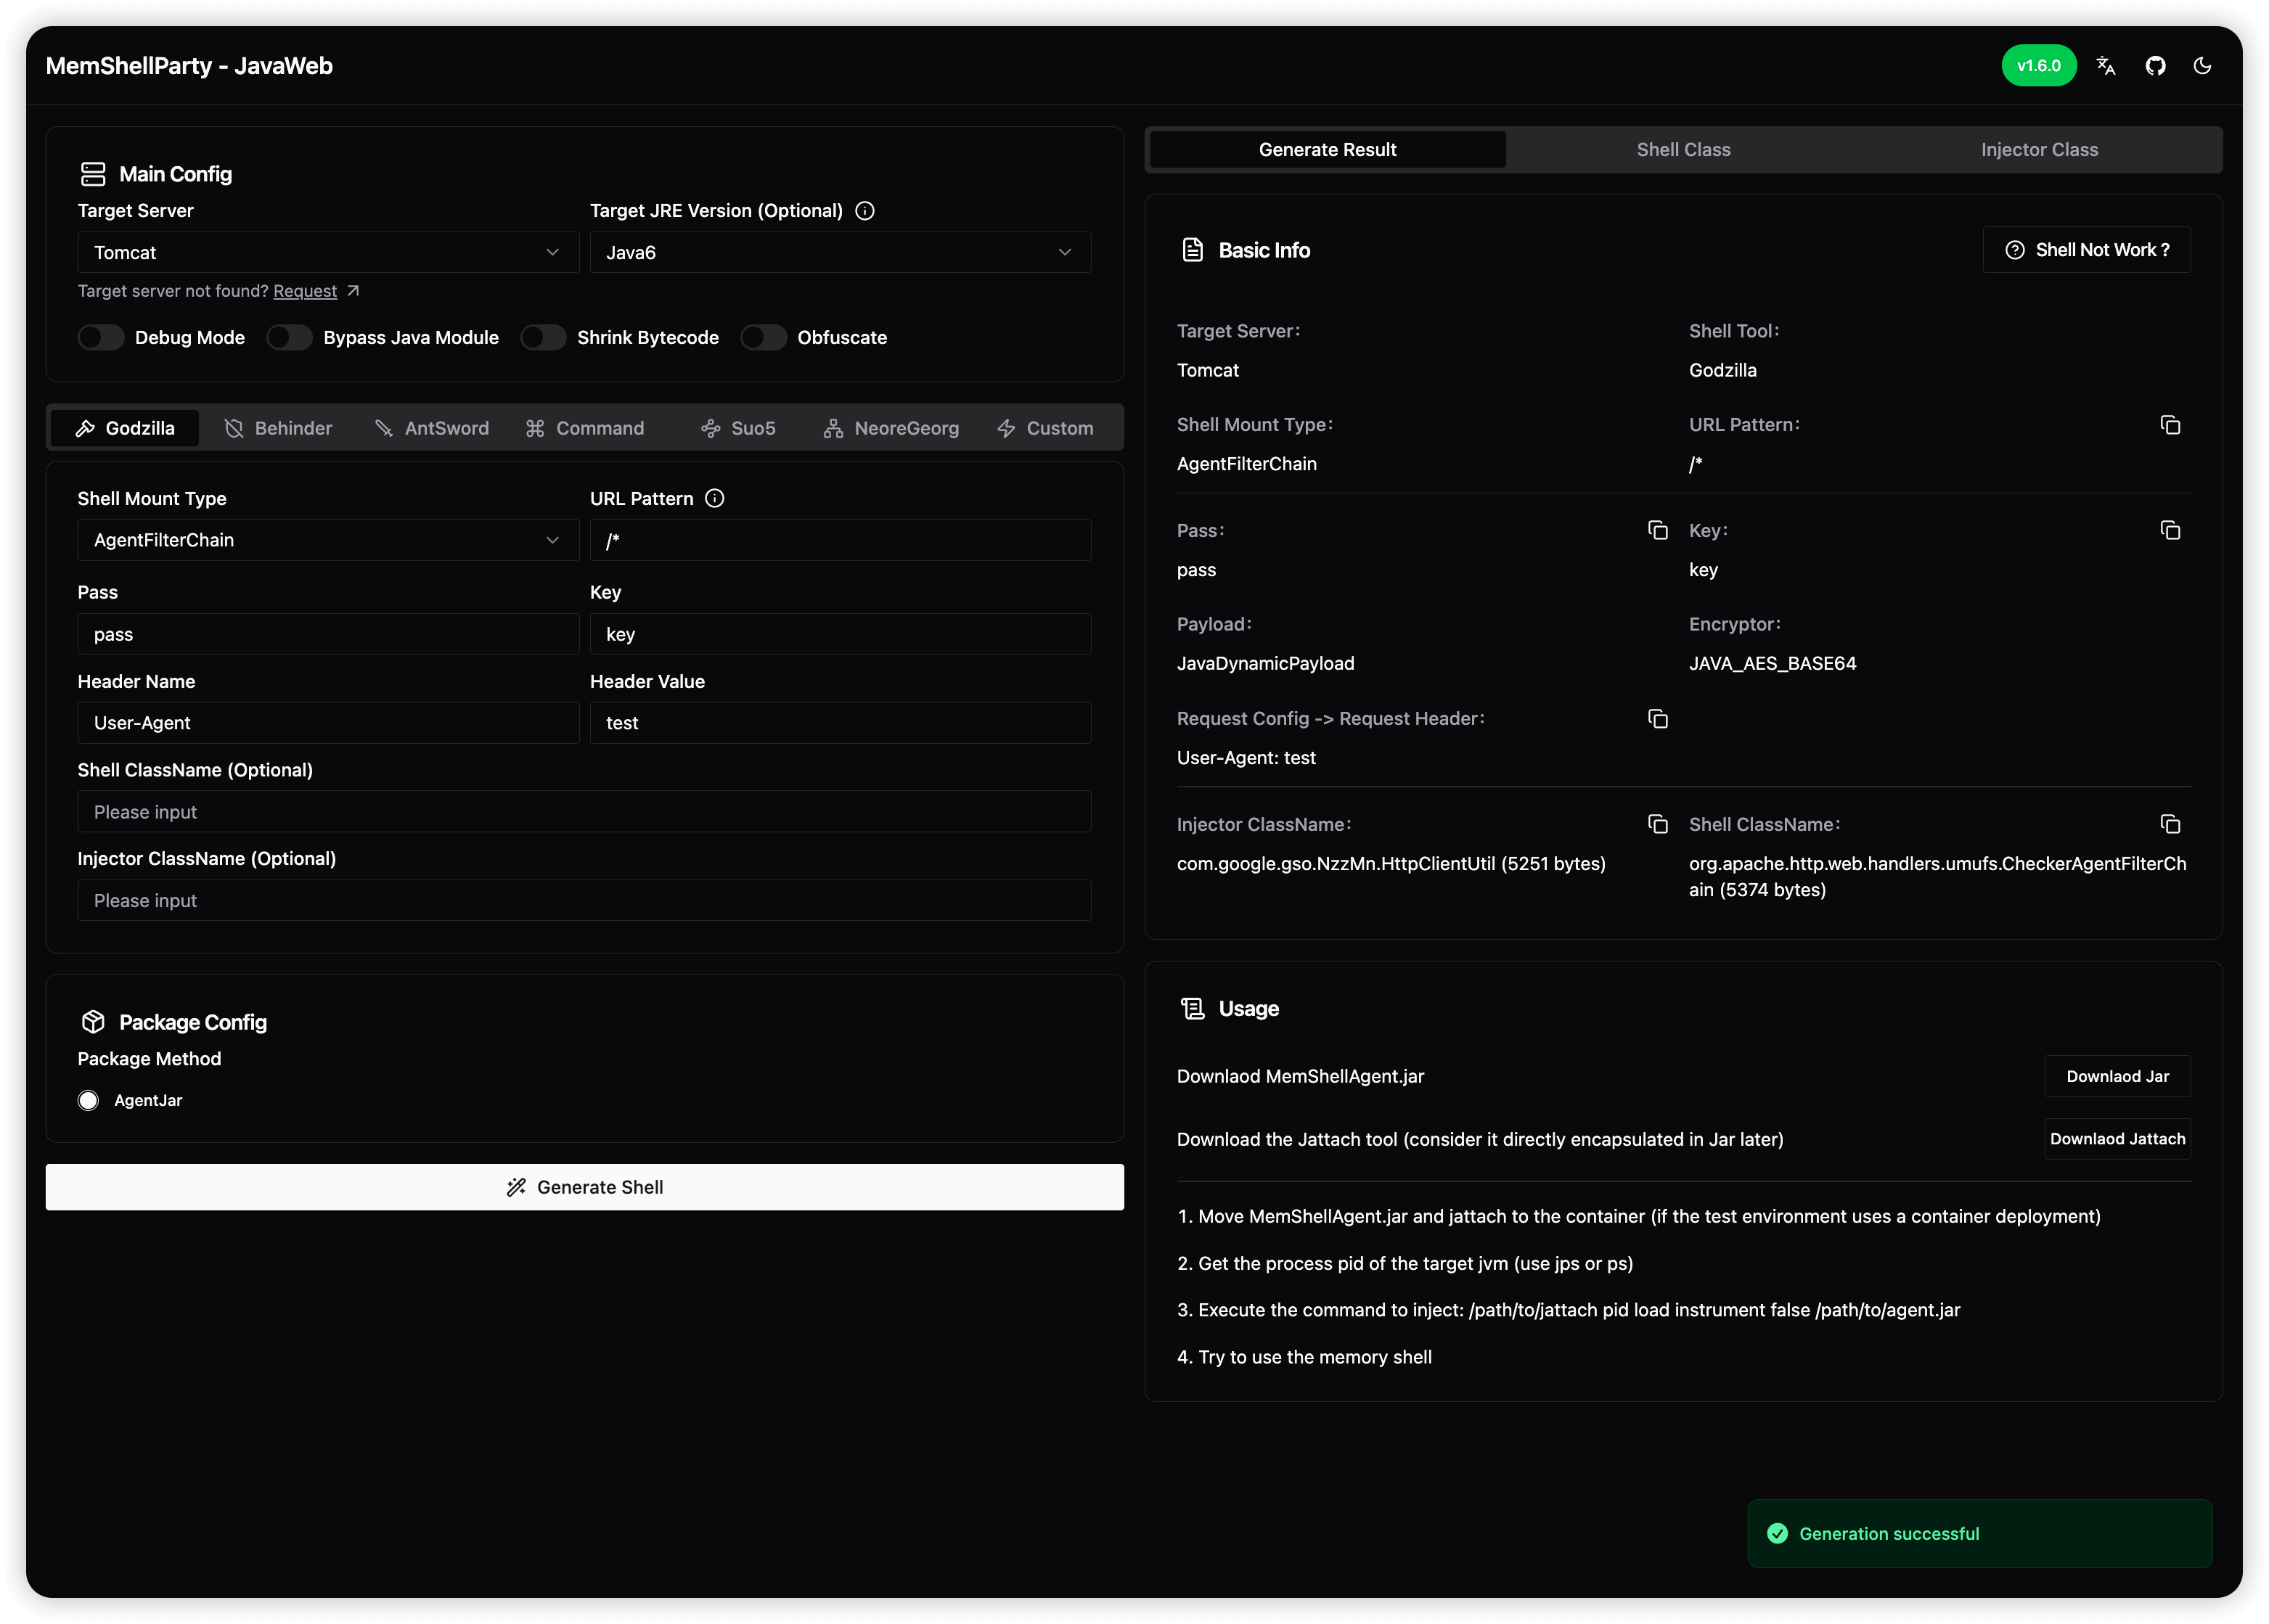Click the Header Name input field
2269x1624 pixels.
tap(328, 723)
